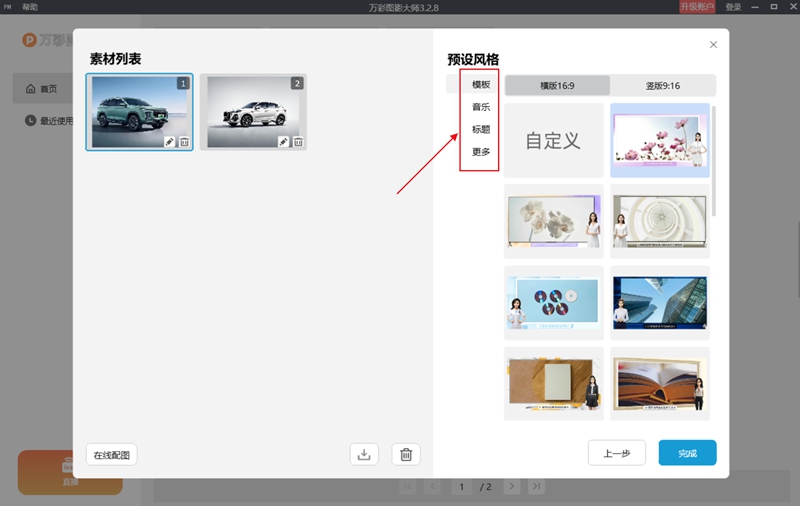800x506 pixels.
Task: Click the trash icon on car image 1
Action: tap(184, 142)
